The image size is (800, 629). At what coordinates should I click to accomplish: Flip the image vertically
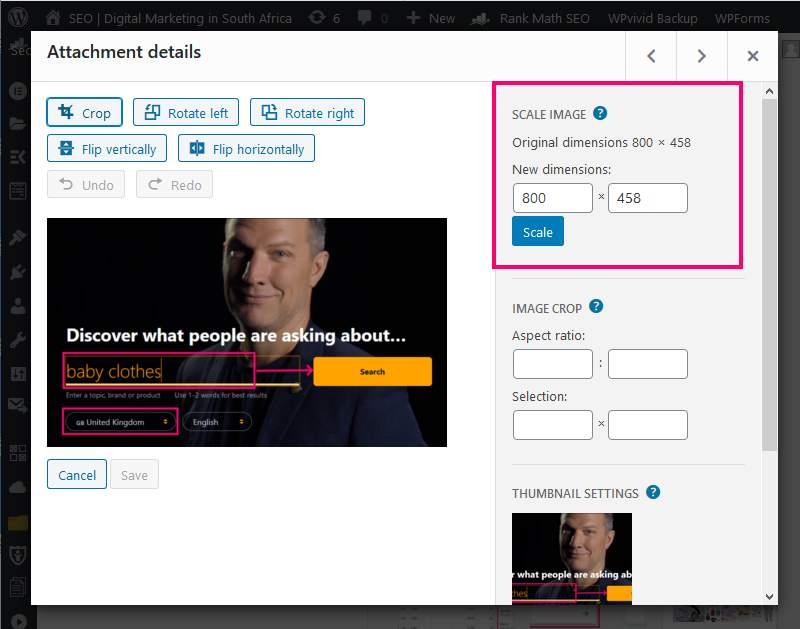[107, 148]
